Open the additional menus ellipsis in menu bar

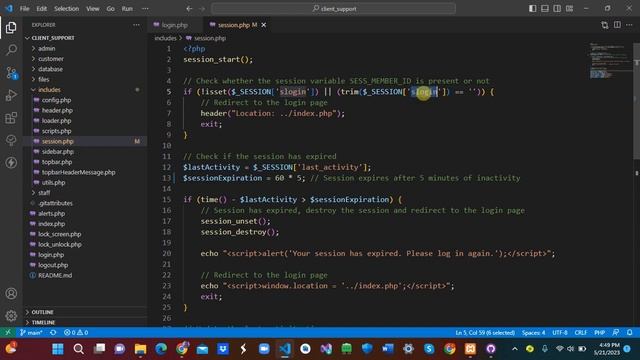pos(145,9)
